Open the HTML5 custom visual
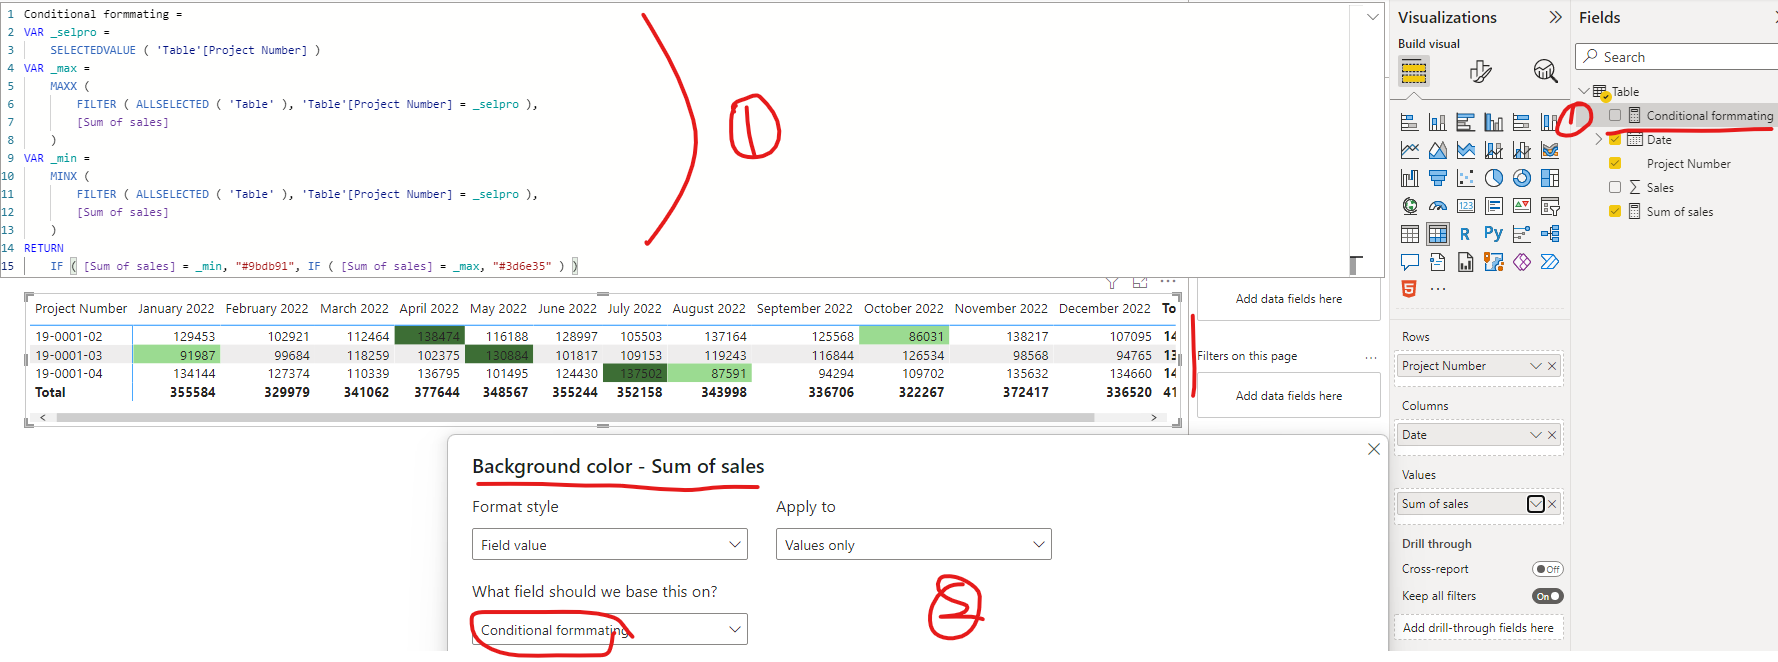The height and width of the screenshot is (662, 1778). [x=1409, y=289]
